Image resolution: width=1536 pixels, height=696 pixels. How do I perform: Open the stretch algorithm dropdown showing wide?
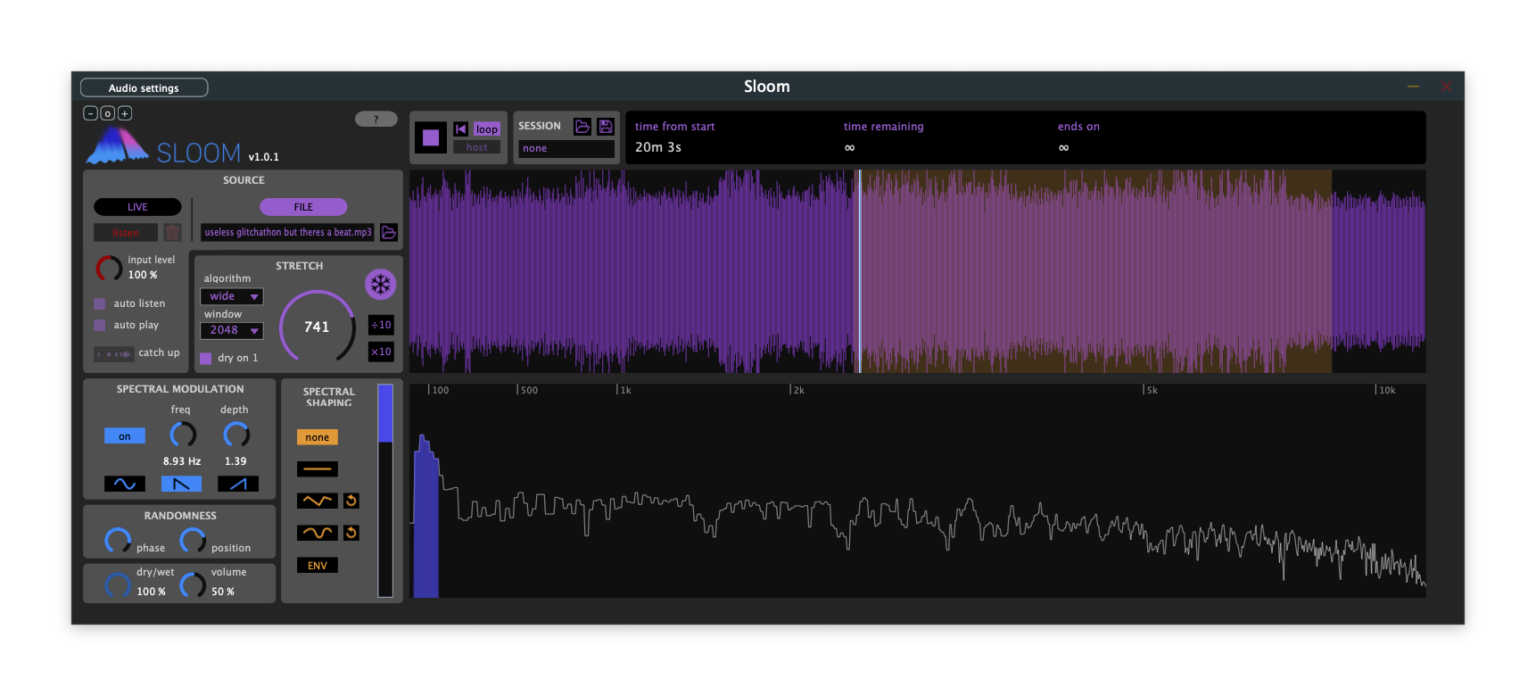231,296
